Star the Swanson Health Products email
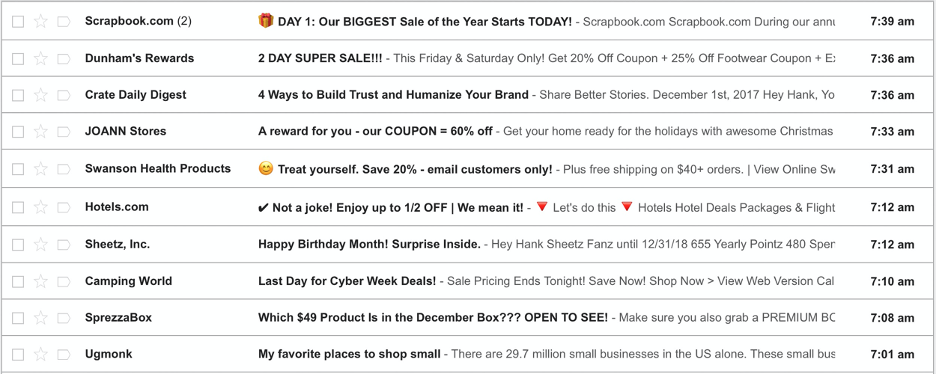This screenshot has height=374, width=936. (x=41, y=169)
